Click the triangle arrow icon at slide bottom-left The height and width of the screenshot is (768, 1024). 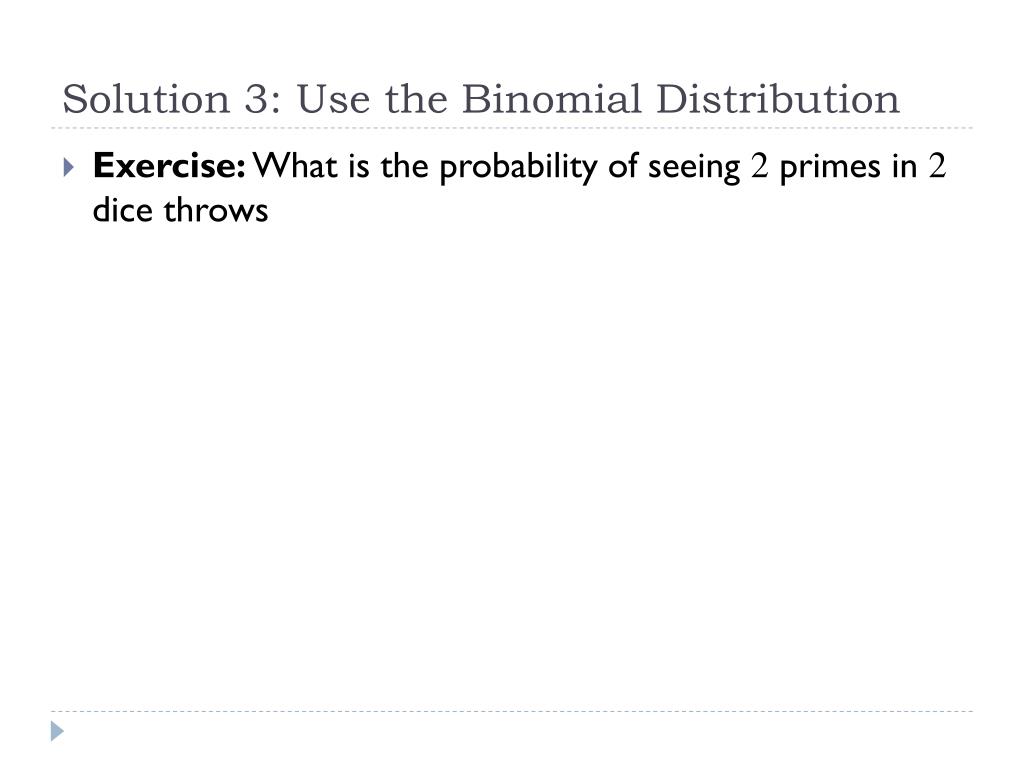point(57,731)
